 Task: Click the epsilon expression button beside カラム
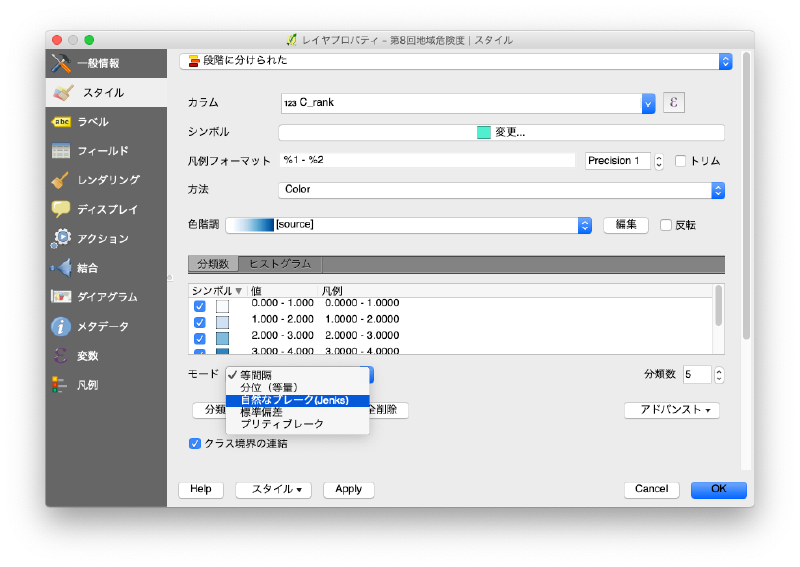point(673,103)
